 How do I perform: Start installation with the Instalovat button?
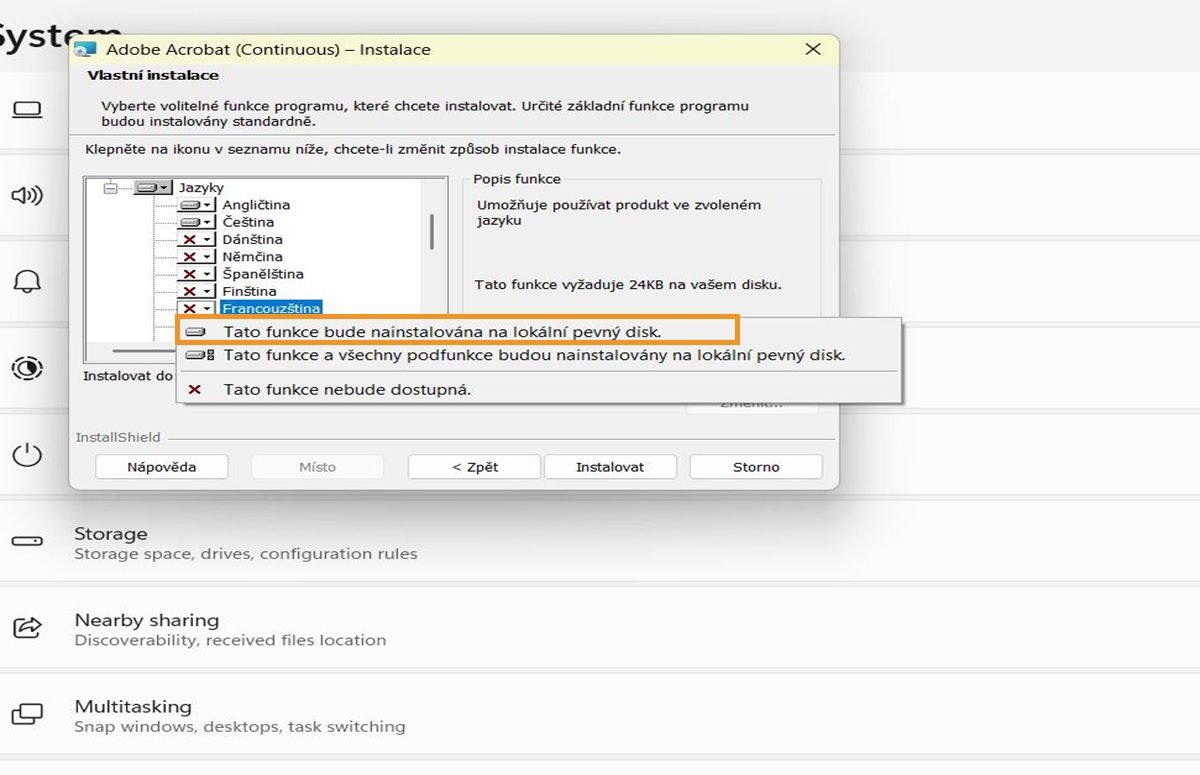pyautogui.click(x=610, y=467)
